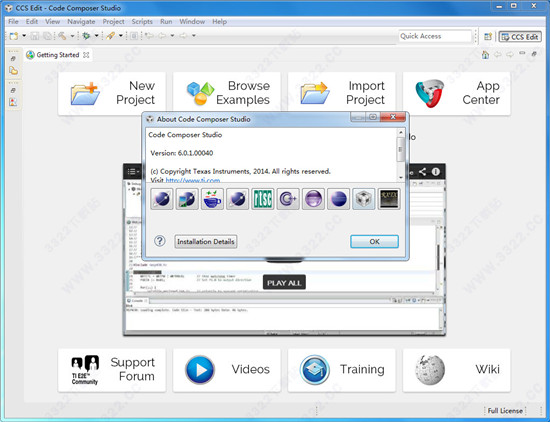550x422 pixels.
Task: Click the Save toolbar icon
Action: point(34,36)
